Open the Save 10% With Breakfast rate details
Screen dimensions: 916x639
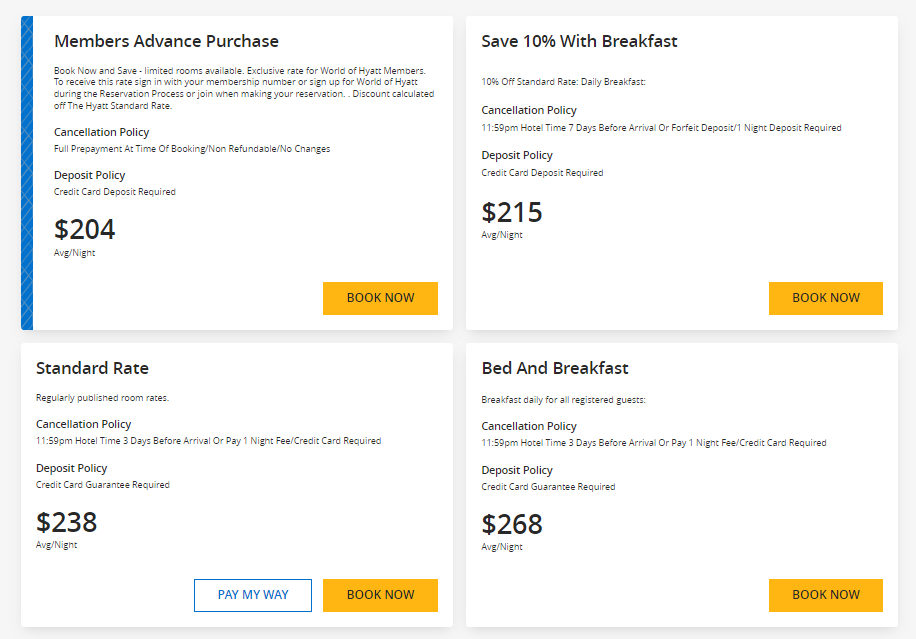point(579,41)
